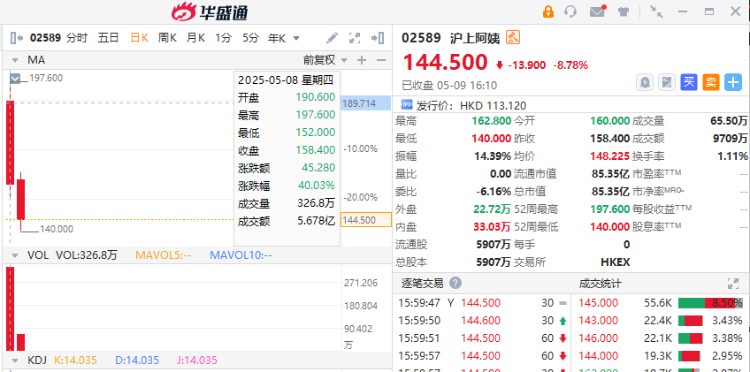Click the shrink window arrows icon
This screenshot has width=750, height=372.
(x=656, y=12)
